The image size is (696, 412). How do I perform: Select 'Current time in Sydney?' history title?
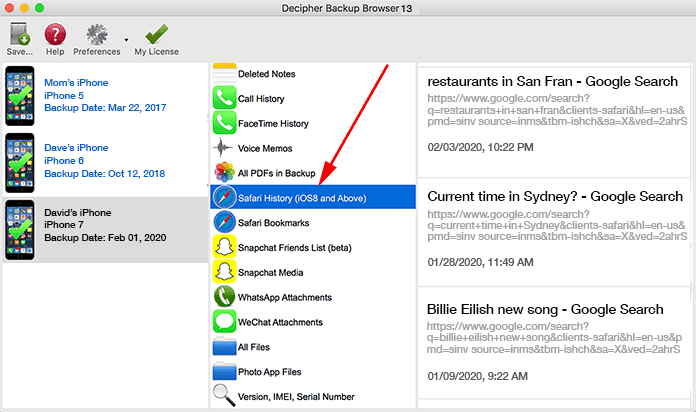(555, 197)
